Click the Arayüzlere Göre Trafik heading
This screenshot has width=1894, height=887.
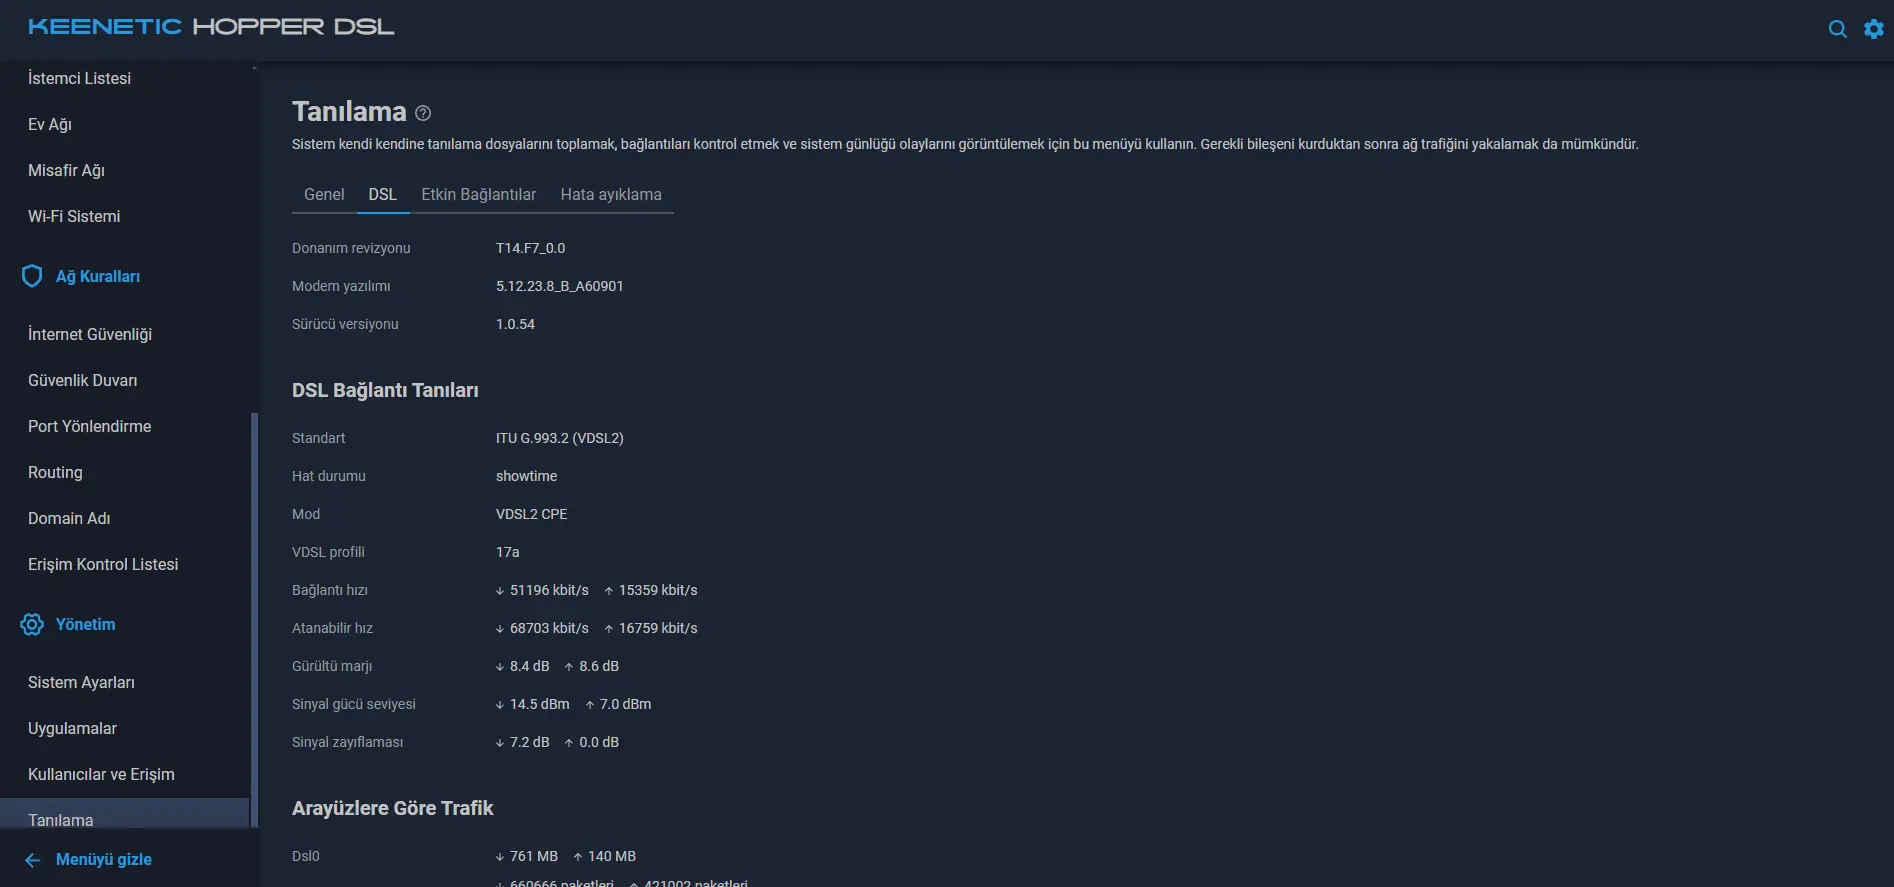pyautogui.click(x=393, y=808)
